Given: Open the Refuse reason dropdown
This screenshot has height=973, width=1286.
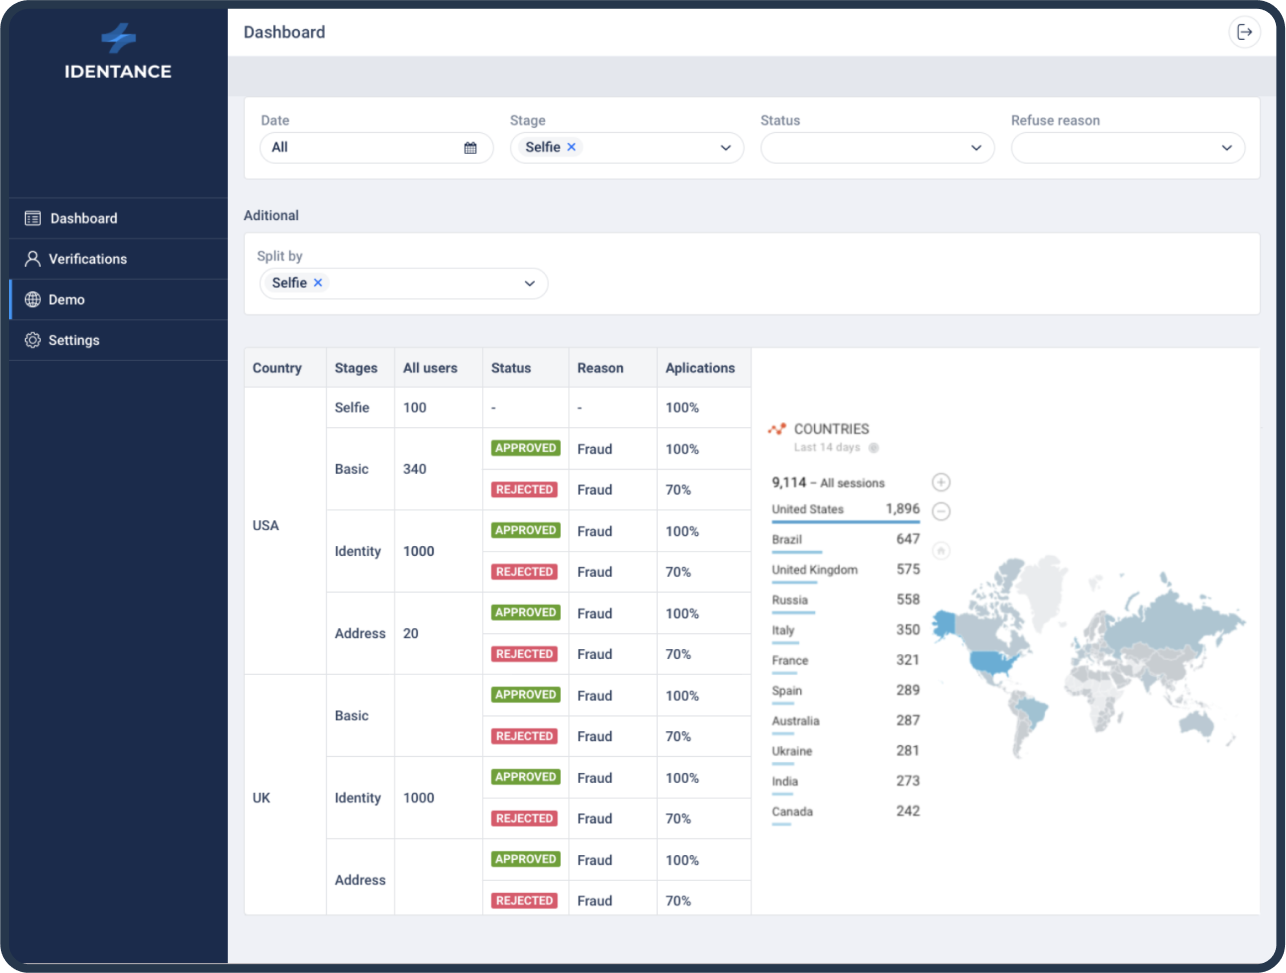Looking at the screenshot, I should click(x=1128, y=148).
